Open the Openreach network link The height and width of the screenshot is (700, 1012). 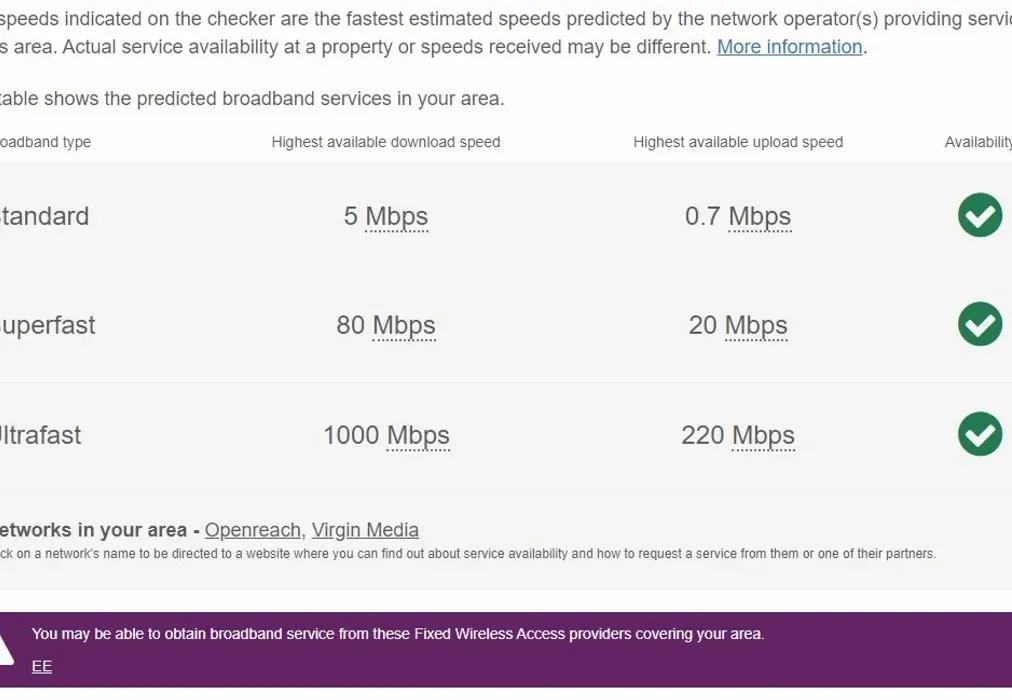tap(252, 530)
